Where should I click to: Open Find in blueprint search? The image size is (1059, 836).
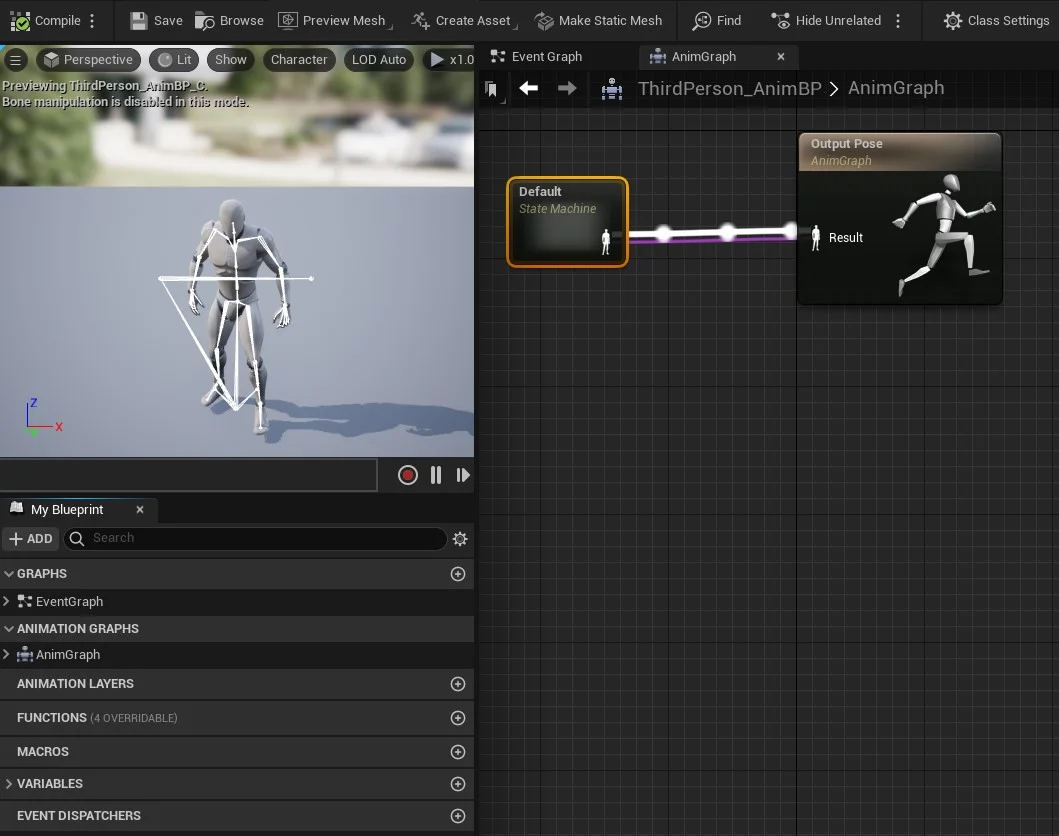click(717, 21)
